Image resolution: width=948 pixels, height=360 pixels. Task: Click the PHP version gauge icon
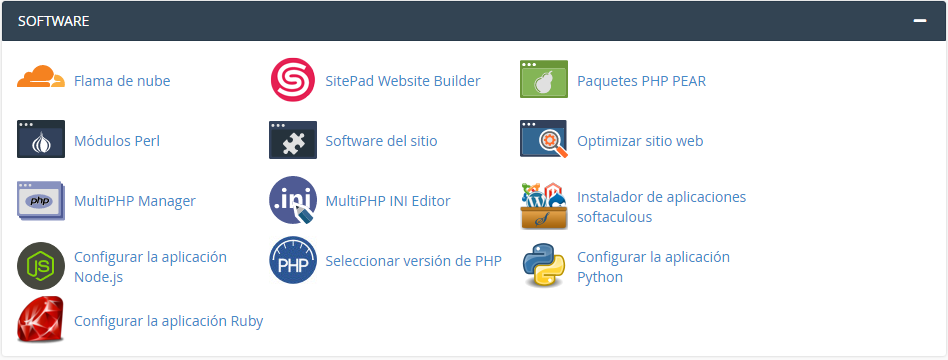point(293,260)
